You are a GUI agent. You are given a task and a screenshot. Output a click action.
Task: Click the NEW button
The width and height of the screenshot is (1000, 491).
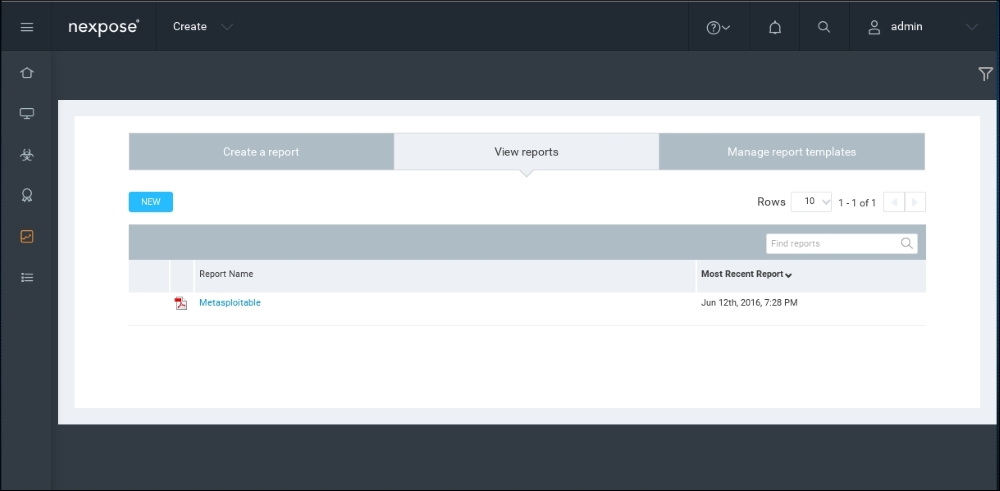[x=151, y=202]
